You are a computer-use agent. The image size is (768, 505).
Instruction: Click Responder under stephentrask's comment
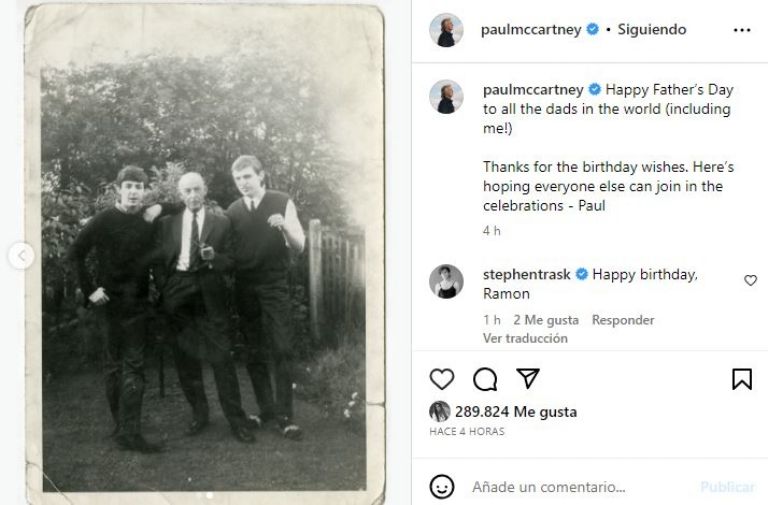pos(623,320)
